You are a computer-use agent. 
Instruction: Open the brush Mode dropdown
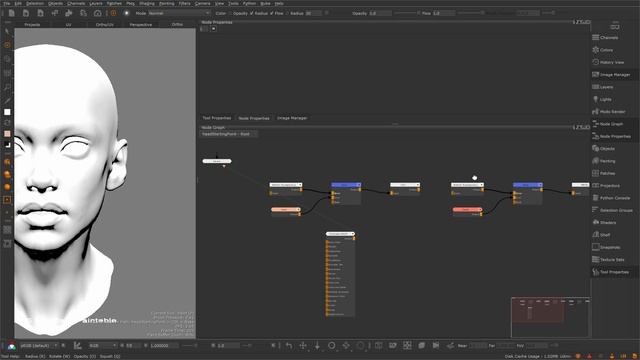[x=179, y=13]
